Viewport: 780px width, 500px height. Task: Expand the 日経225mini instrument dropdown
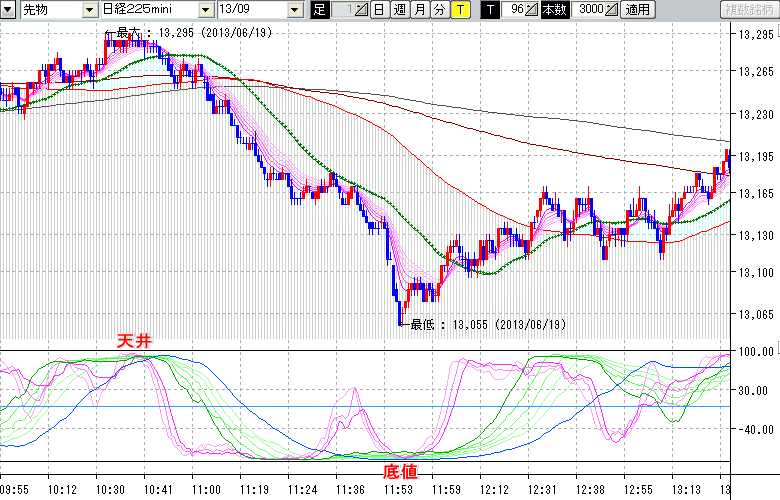click(206, 10)
